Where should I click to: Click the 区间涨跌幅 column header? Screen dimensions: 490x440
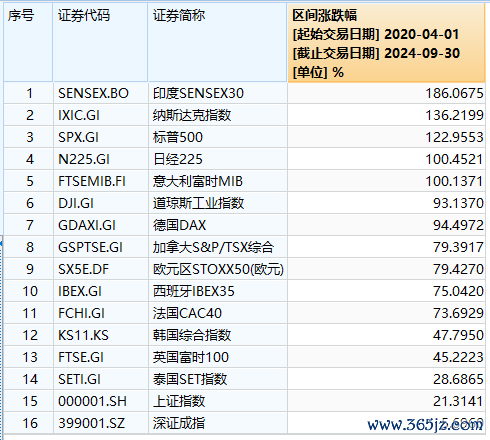(386, 42)
